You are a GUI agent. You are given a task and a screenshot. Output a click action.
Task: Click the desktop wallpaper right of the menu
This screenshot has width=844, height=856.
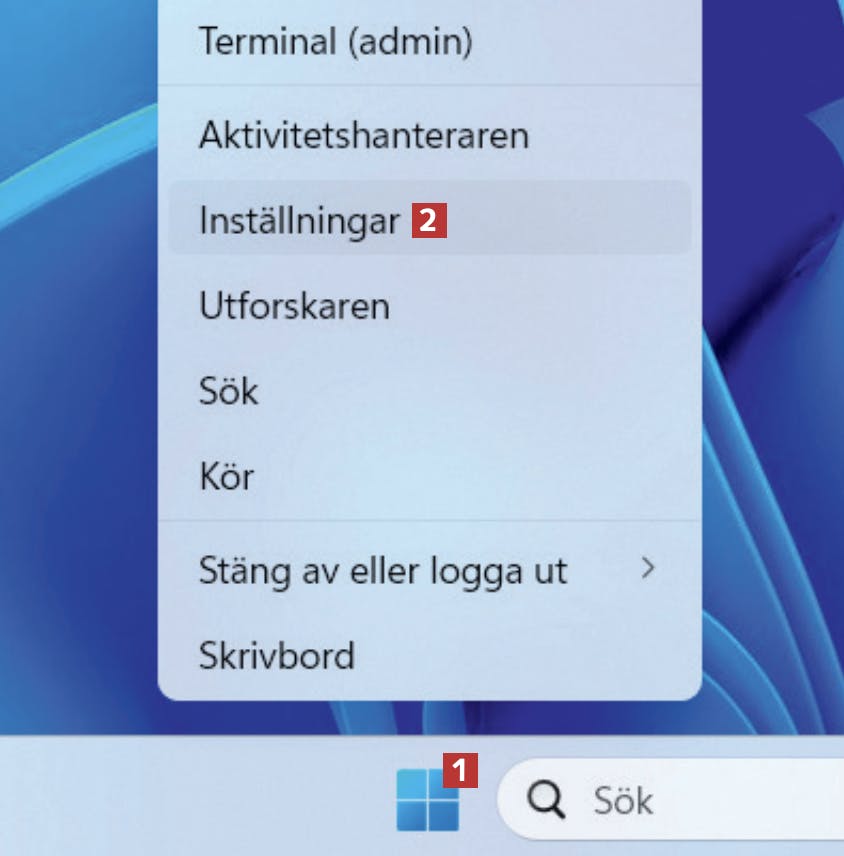(773, 382)
